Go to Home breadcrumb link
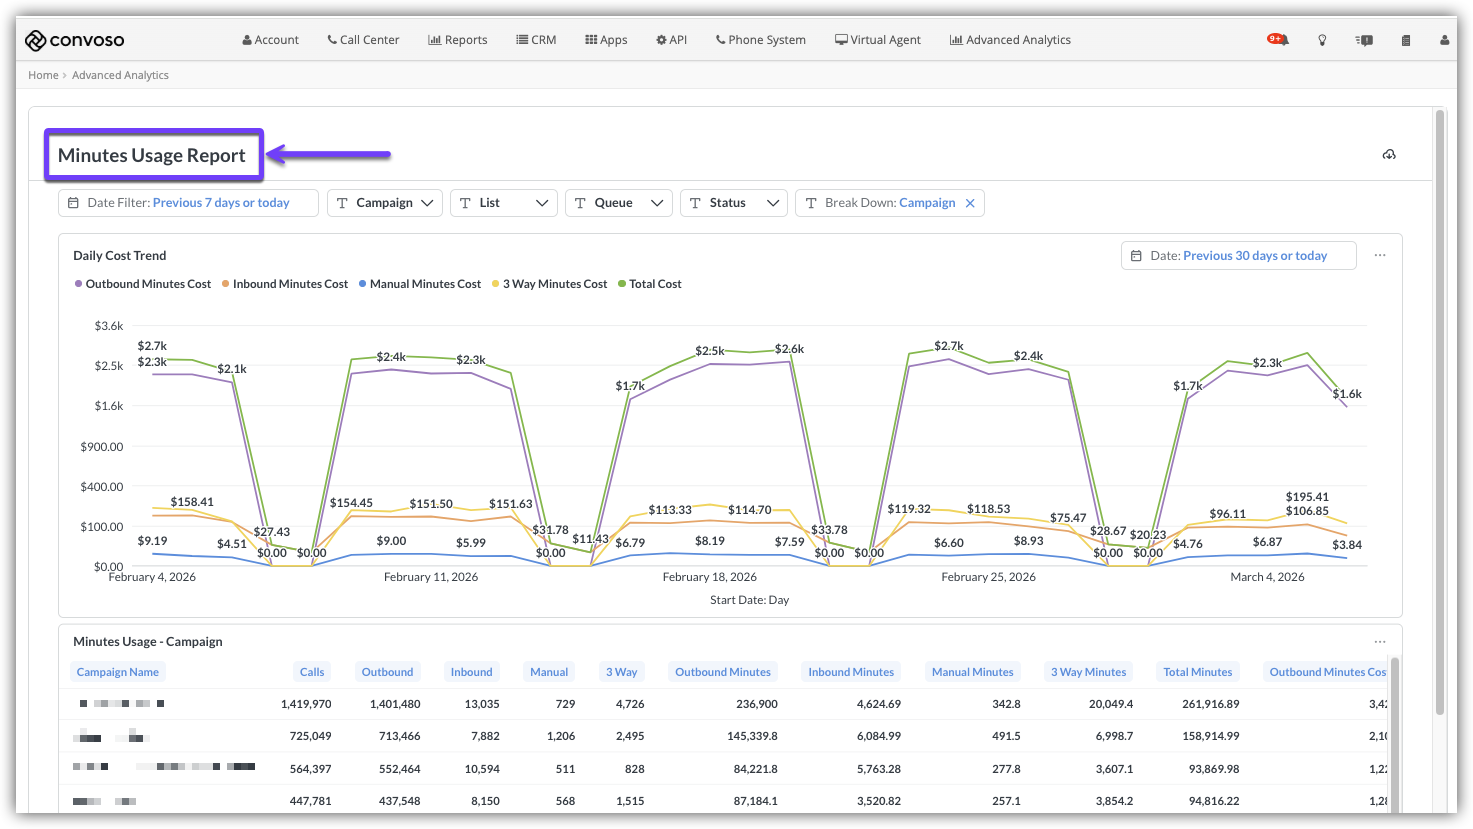 pyautogui.click(x=43, y=75)
